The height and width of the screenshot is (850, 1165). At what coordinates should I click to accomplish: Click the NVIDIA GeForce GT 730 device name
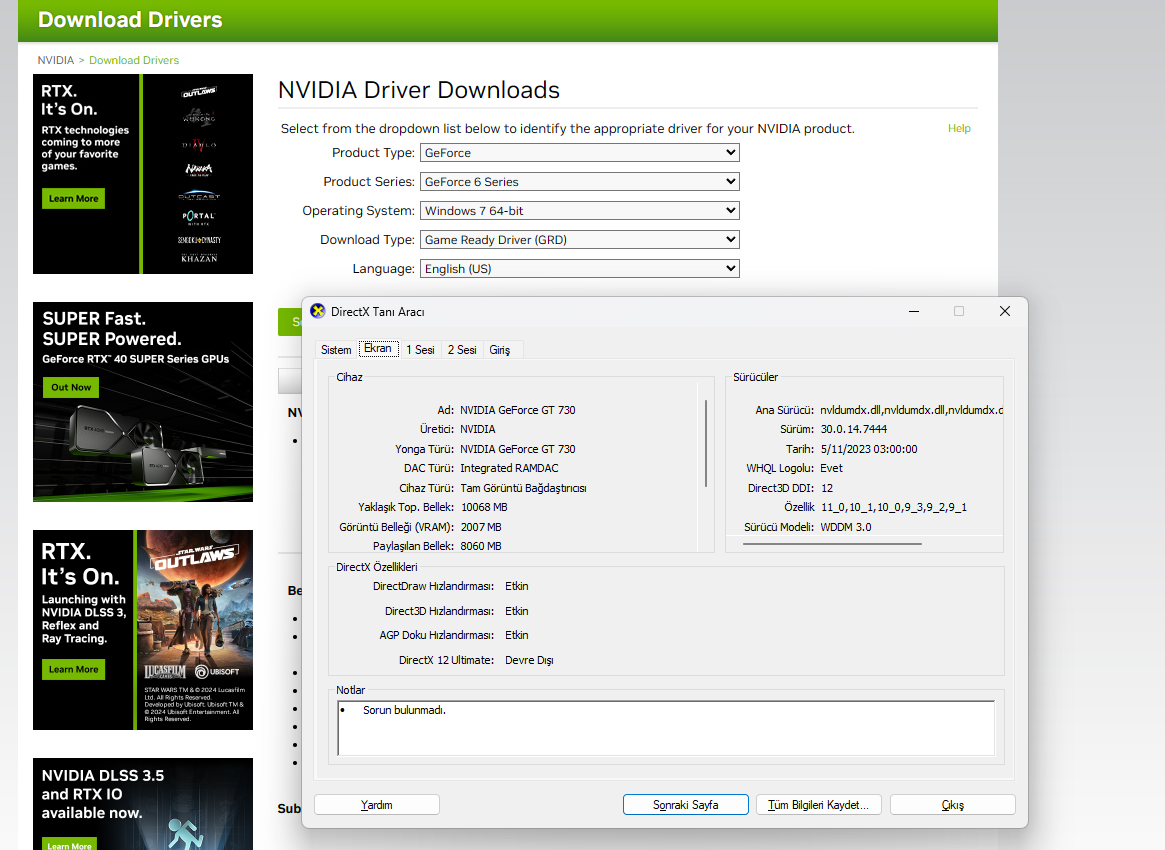(x=518, y=410)
